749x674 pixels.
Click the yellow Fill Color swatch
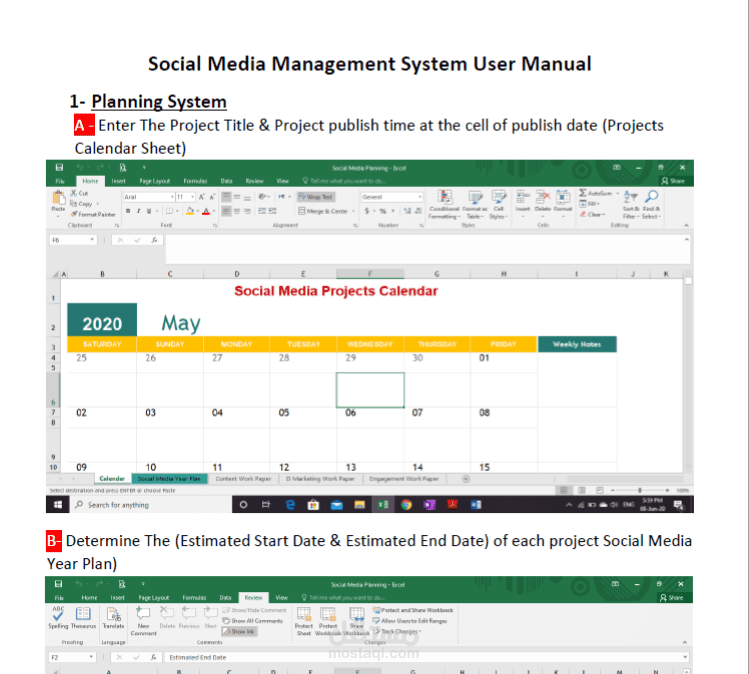tap(190, 211)
